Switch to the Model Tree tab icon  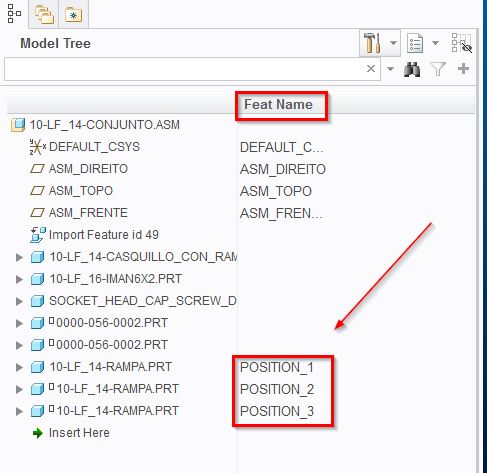coord(14,14)
